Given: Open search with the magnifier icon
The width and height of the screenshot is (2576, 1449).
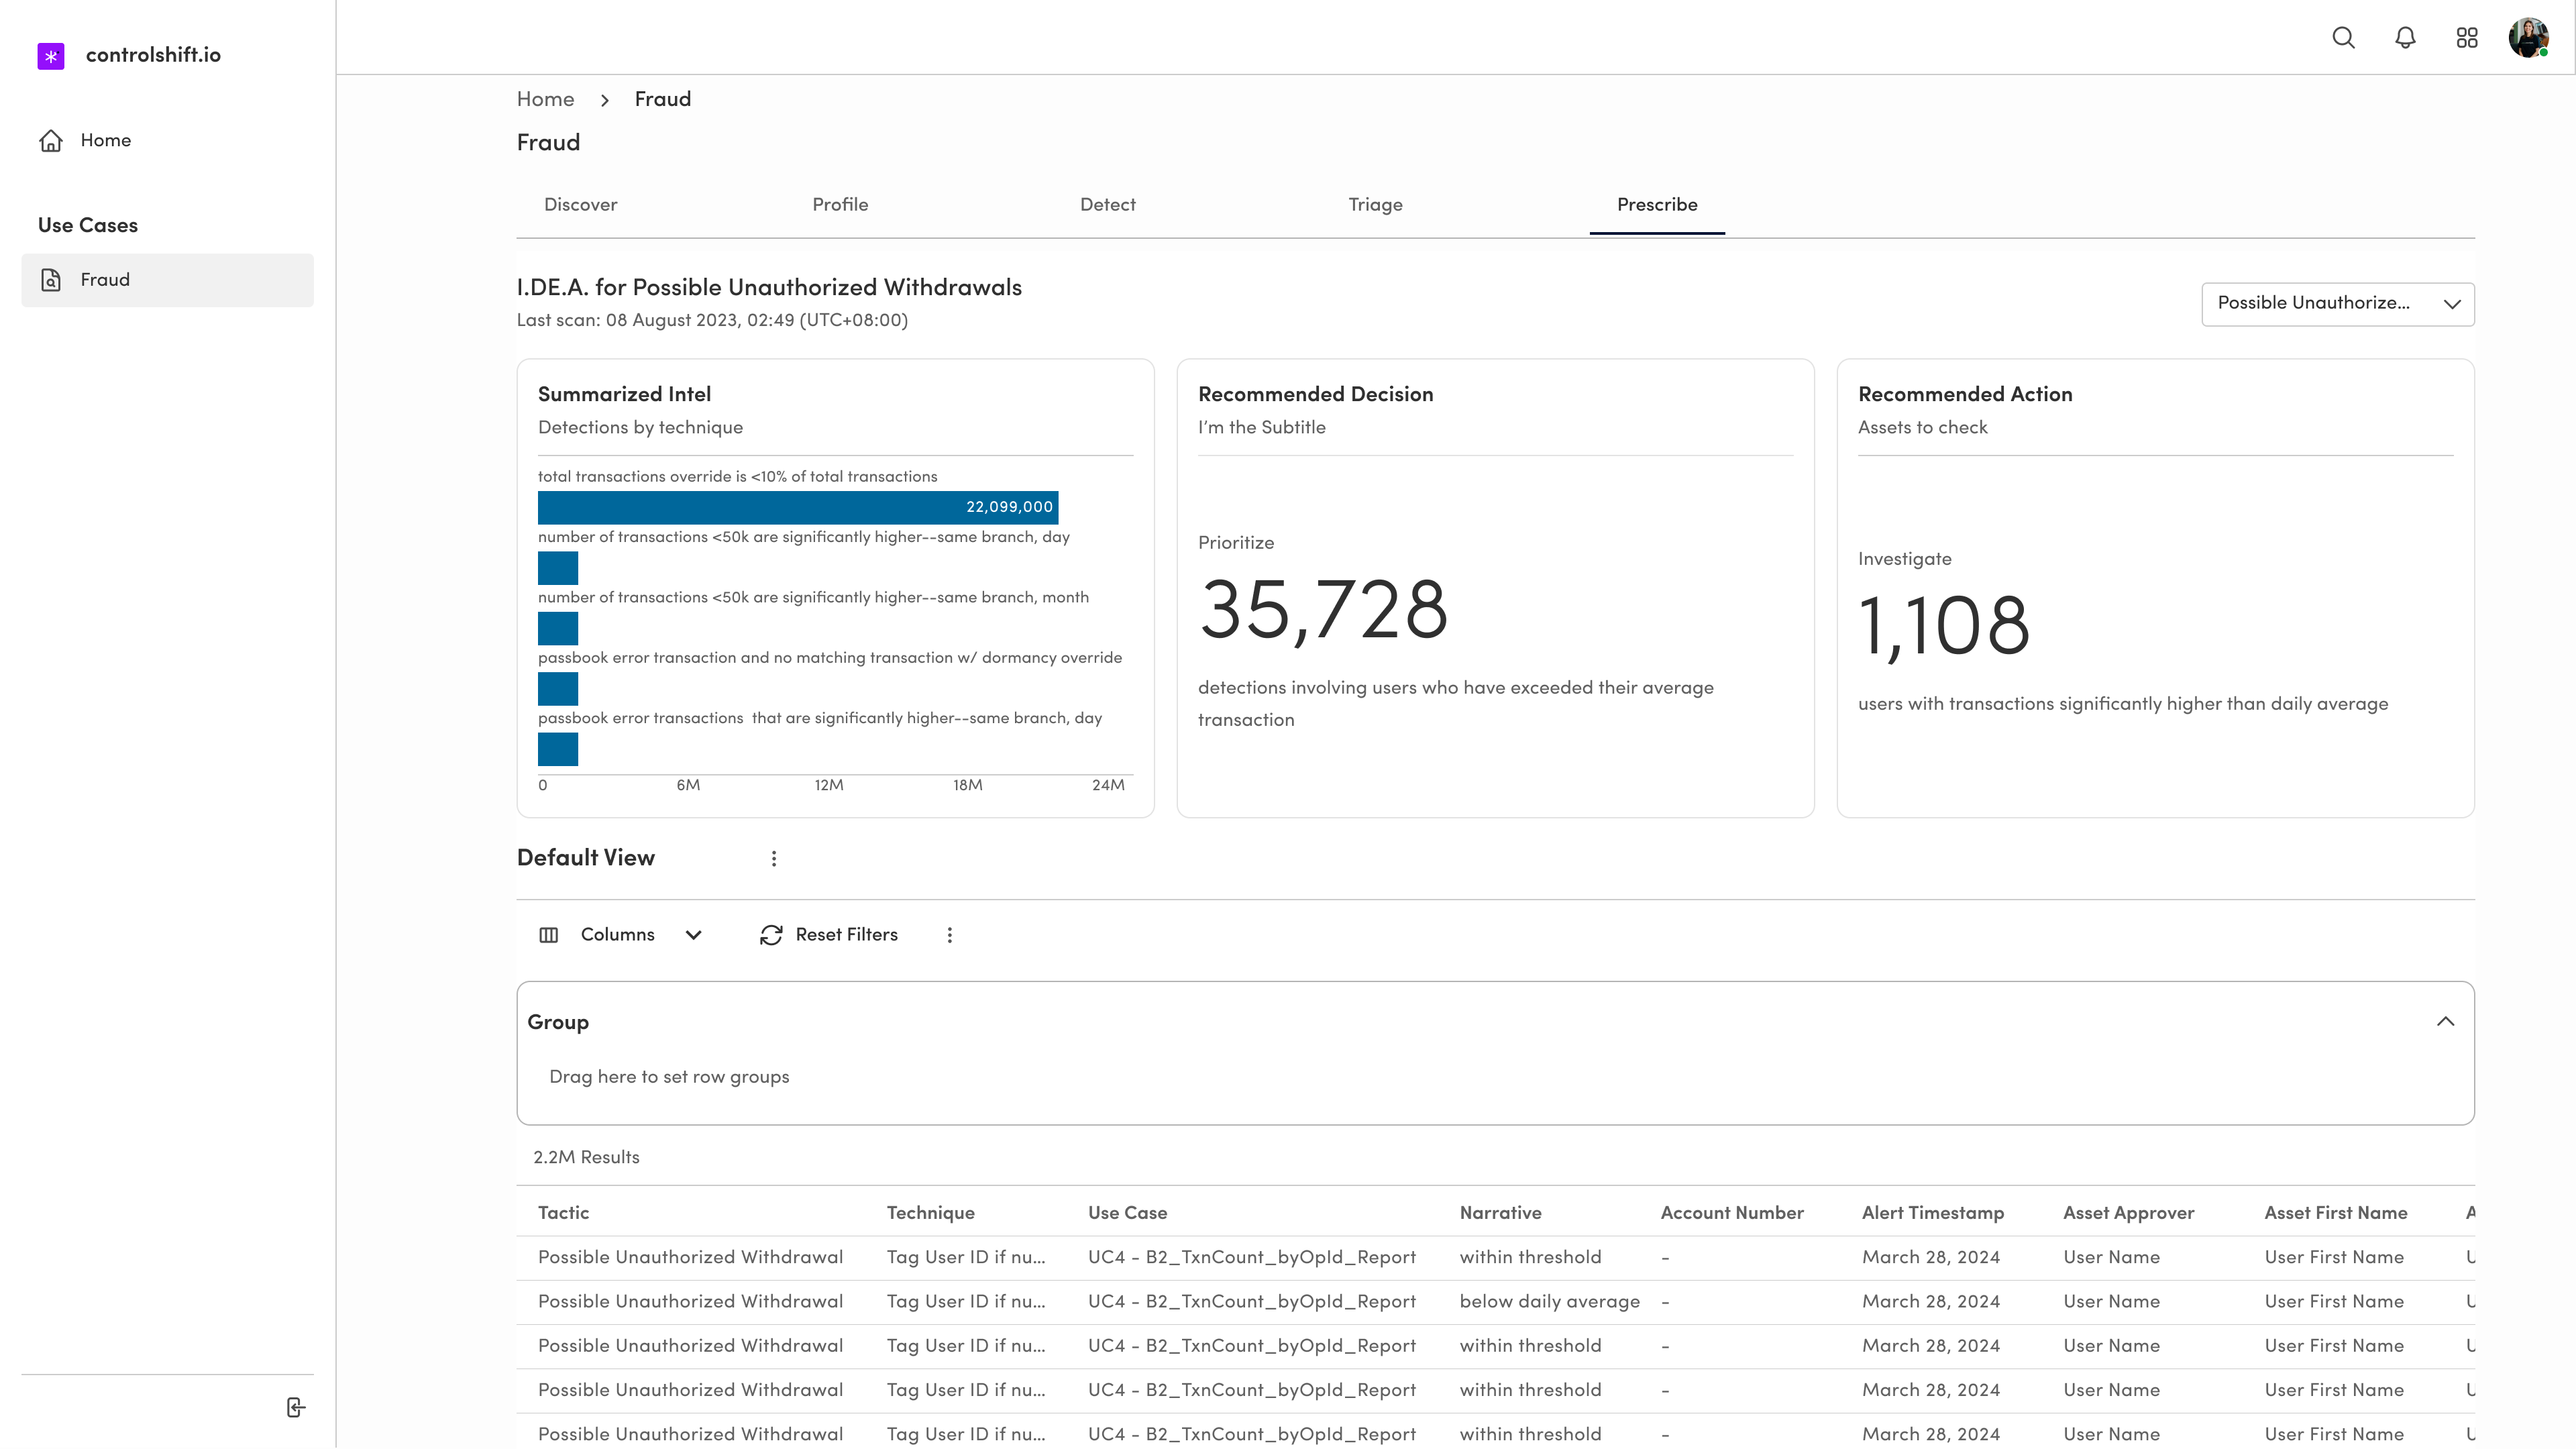Looking at the screenshot, I should (2343, 38).
